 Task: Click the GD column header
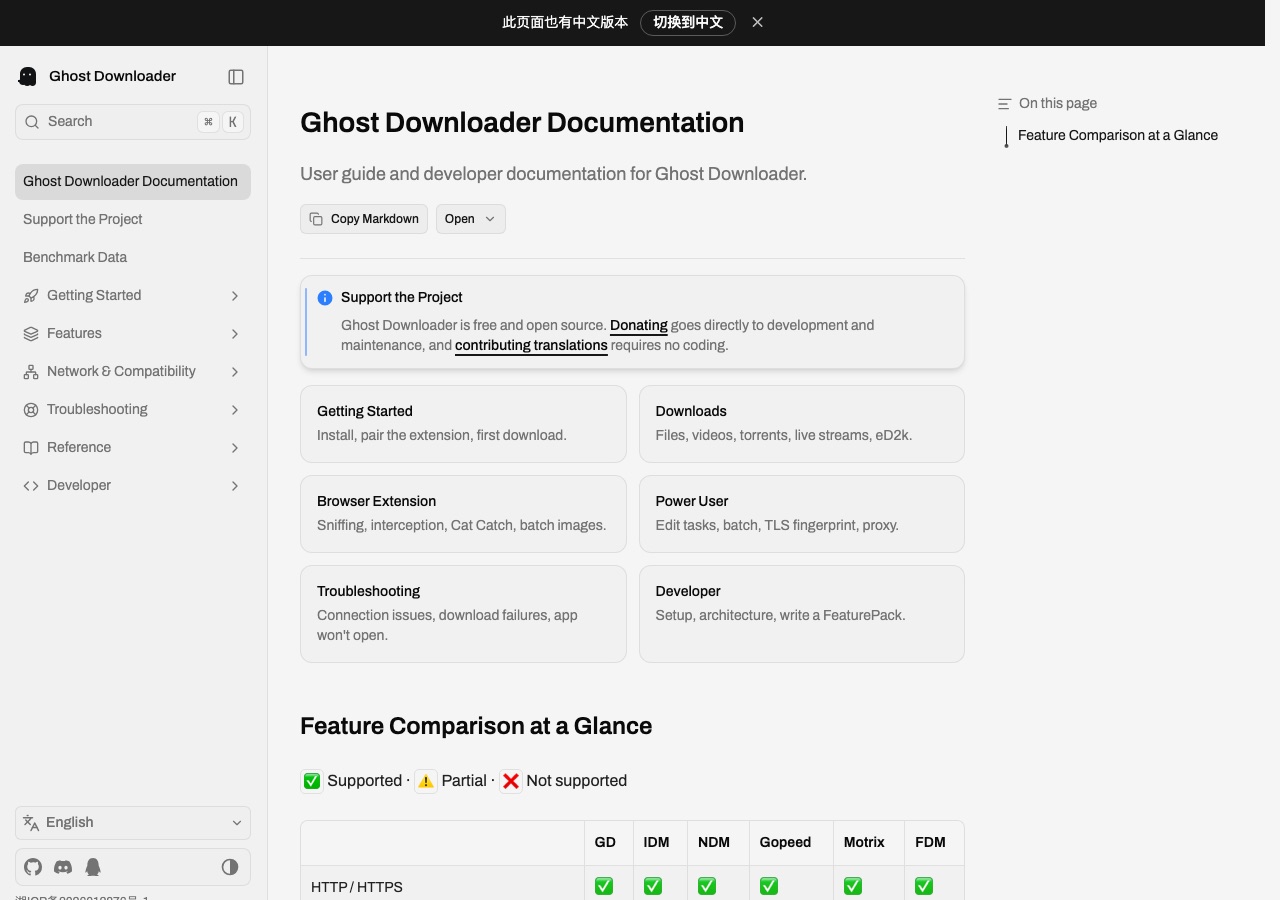click(605, 843)
